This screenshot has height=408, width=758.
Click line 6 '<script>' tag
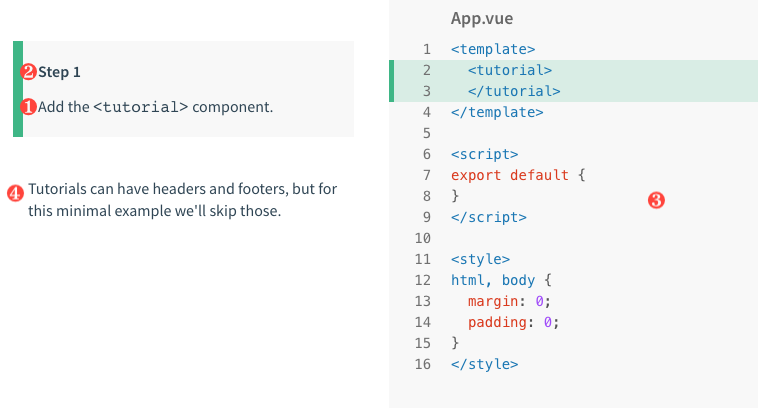[484, 154]
